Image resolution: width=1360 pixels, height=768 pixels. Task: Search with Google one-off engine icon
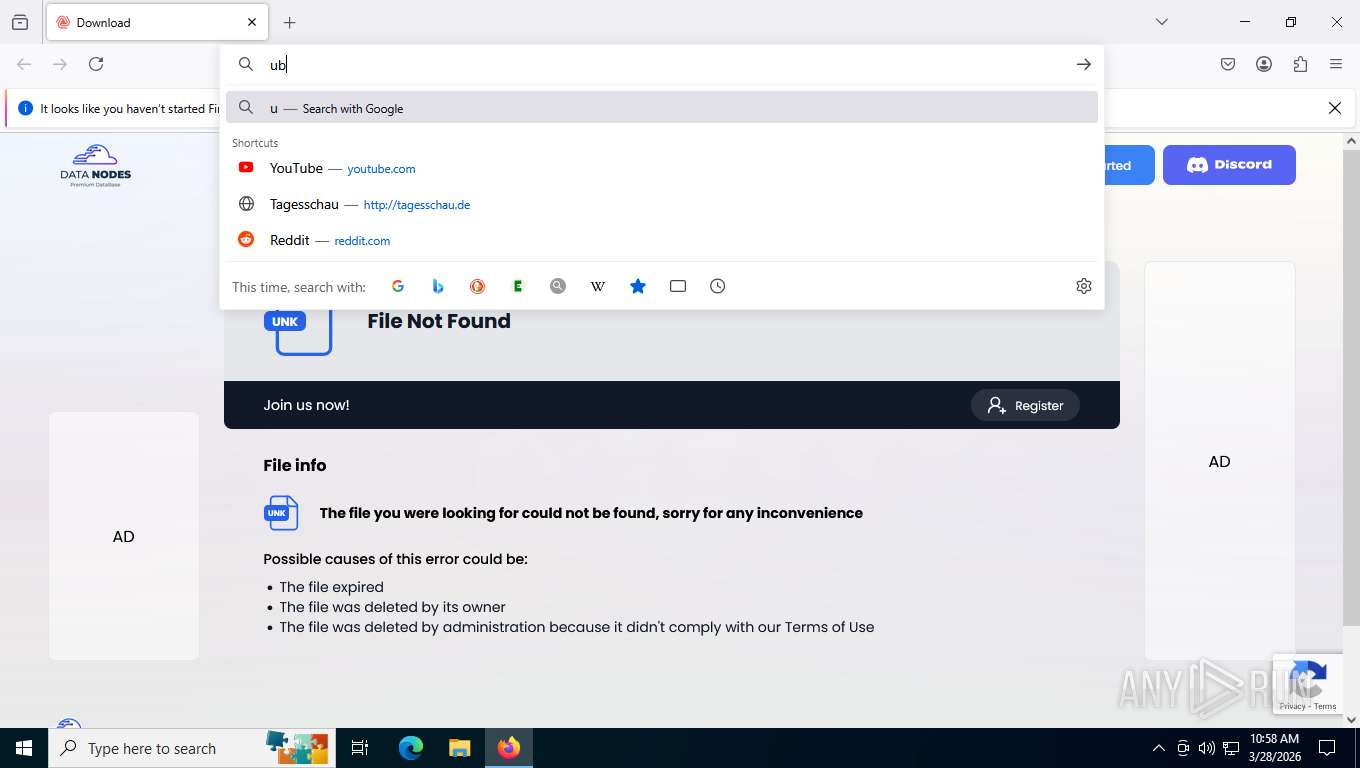click(398, 286)
